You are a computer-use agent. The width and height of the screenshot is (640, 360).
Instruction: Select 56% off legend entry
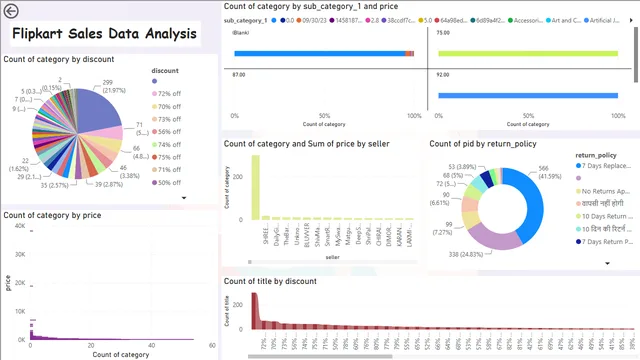click(167, 131)
